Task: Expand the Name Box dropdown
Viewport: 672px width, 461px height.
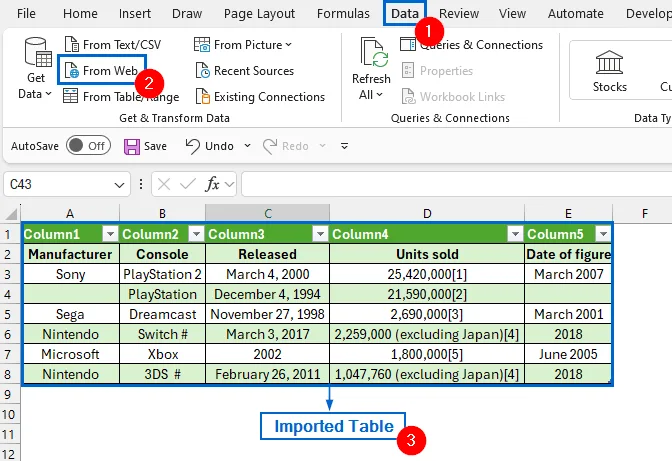Action: pyautogui.click(x=119, y=185)
